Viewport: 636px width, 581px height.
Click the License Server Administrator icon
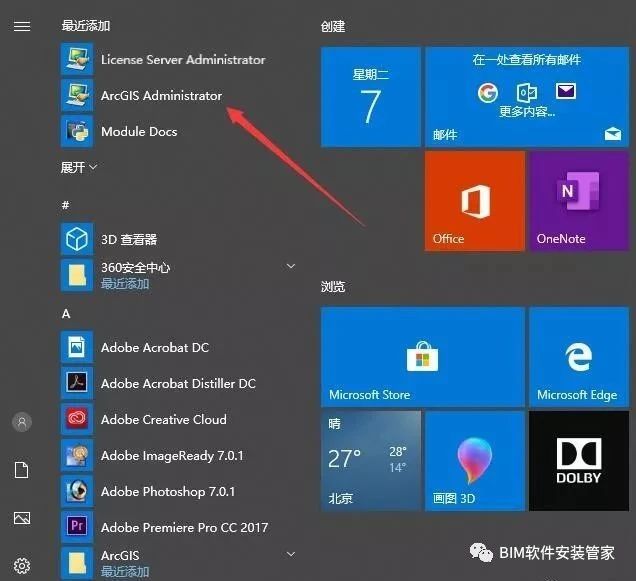click(x=77, y=59)
